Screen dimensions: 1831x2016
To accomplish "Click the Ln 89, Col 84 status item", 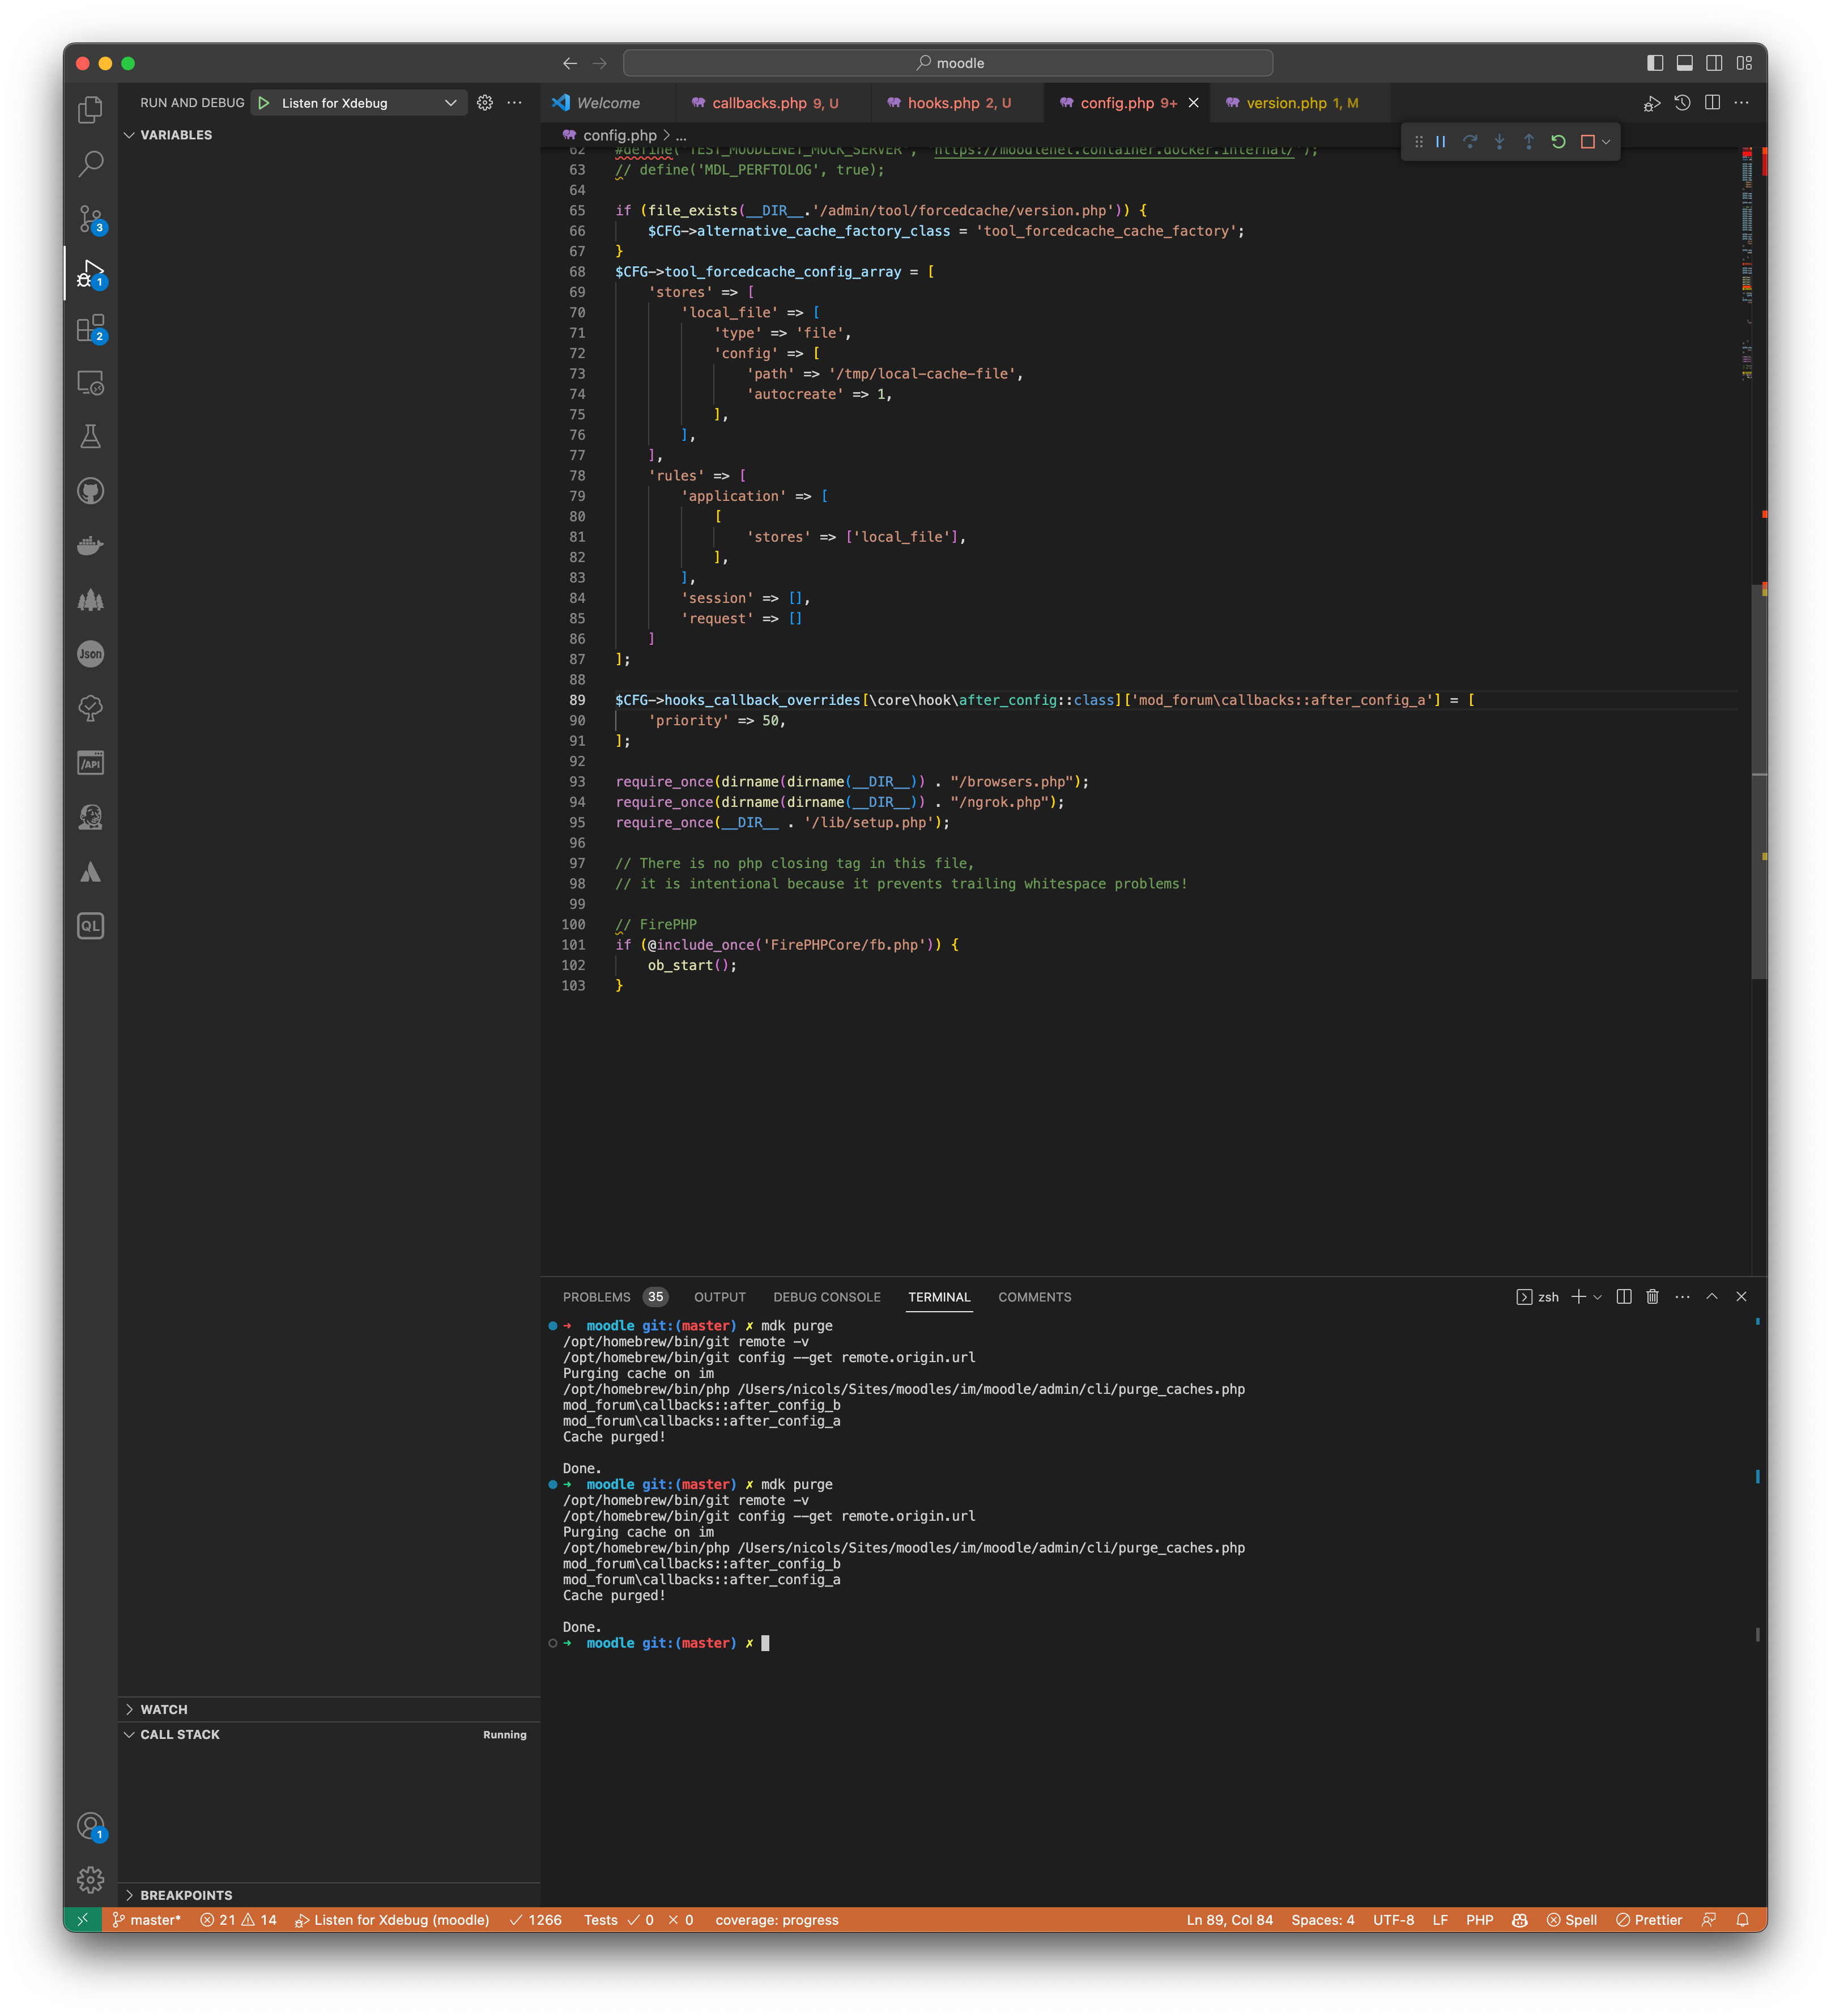I will point(1230,1920).
